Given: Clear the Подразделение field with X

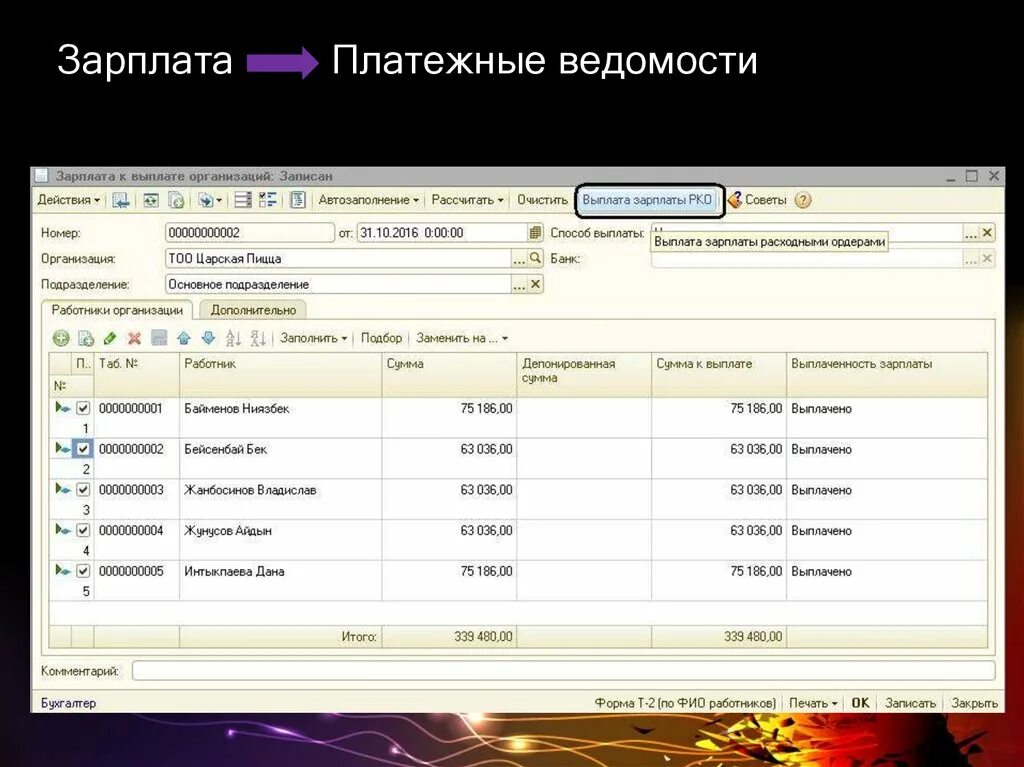Looking at the screenshot, I should click(535, 284).
